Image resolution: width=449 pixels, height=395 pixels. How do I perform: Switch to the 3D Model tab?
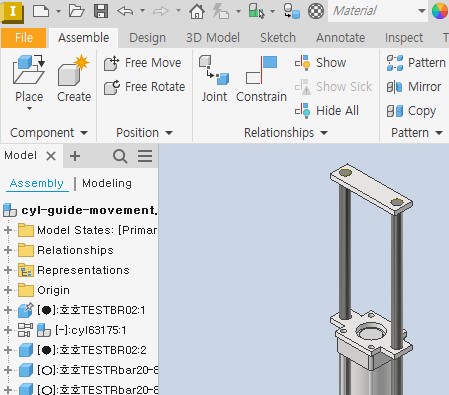[213, 38]
